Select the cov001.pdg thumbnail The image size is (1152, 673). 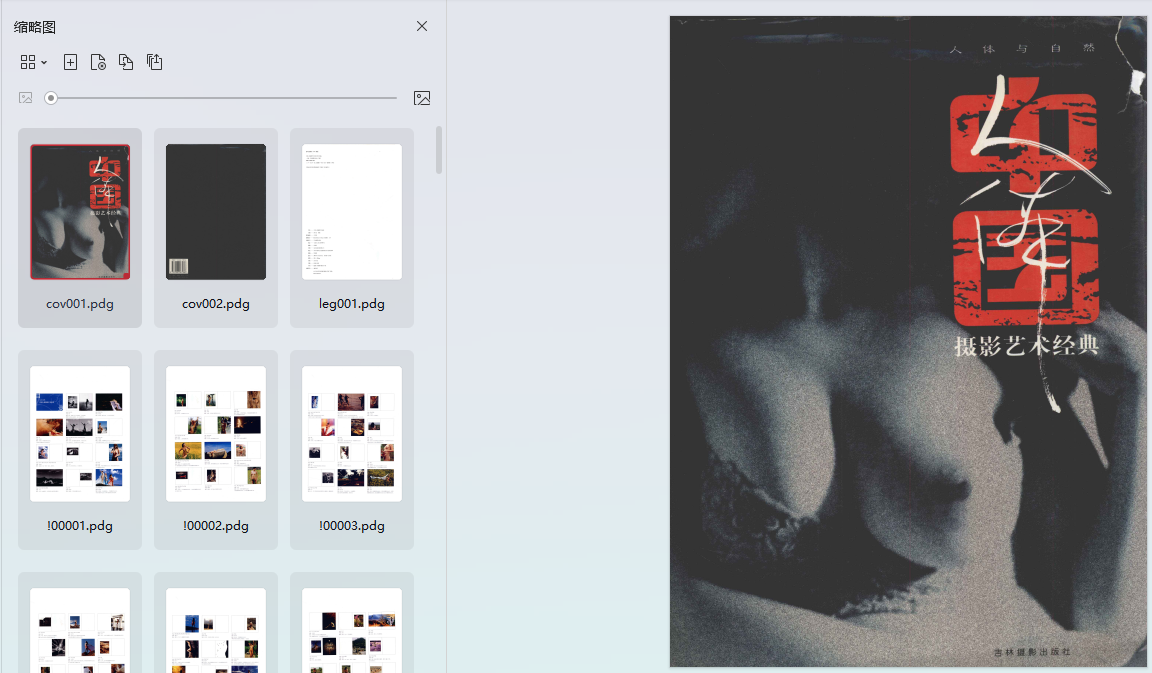[80, 212]
